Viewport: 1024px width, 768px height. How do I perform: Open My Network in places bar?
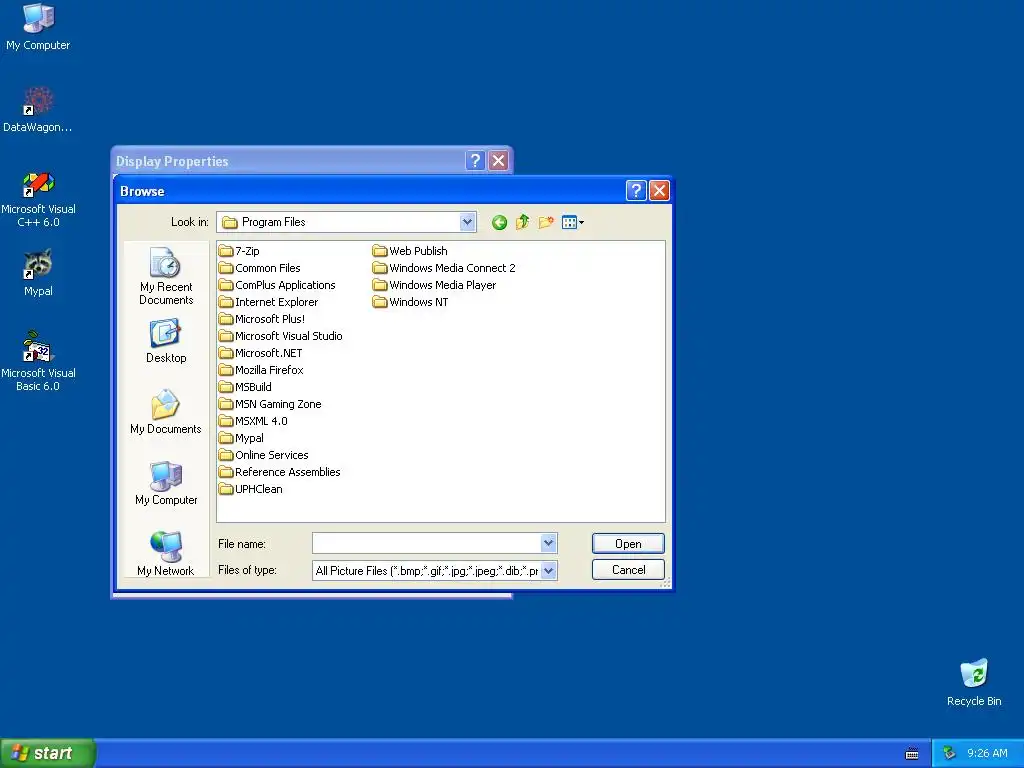[166, 554]
